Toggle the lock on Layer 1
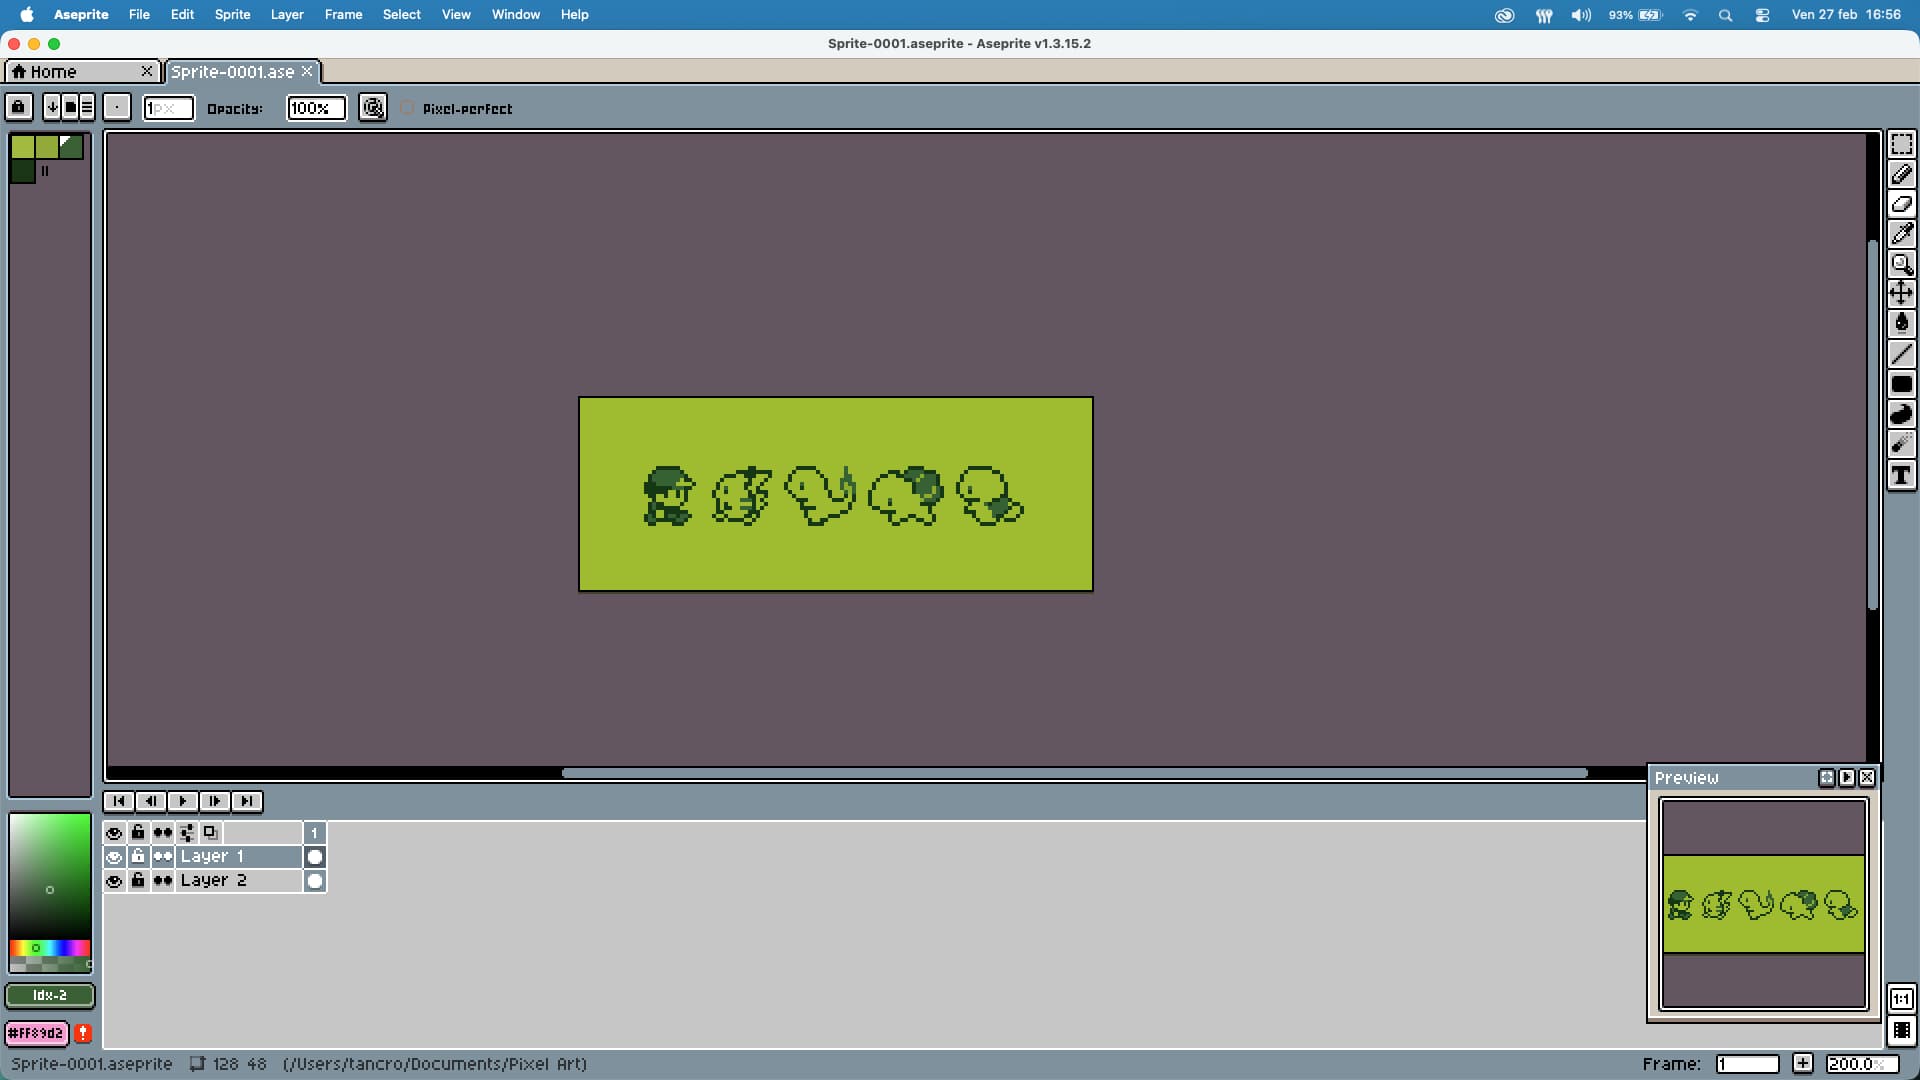 click(x=138, y=857)
